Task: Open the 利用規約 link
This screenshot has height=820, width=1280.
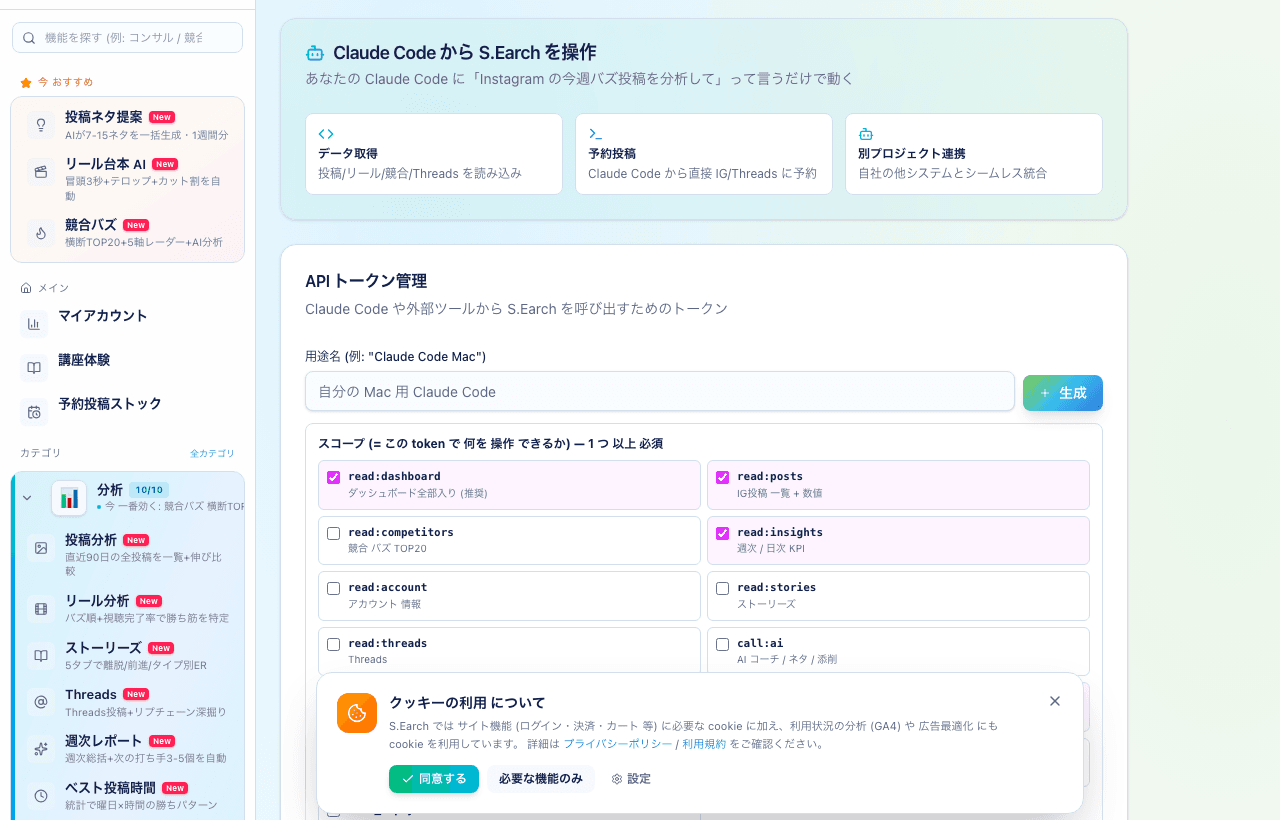Action: 704,744
